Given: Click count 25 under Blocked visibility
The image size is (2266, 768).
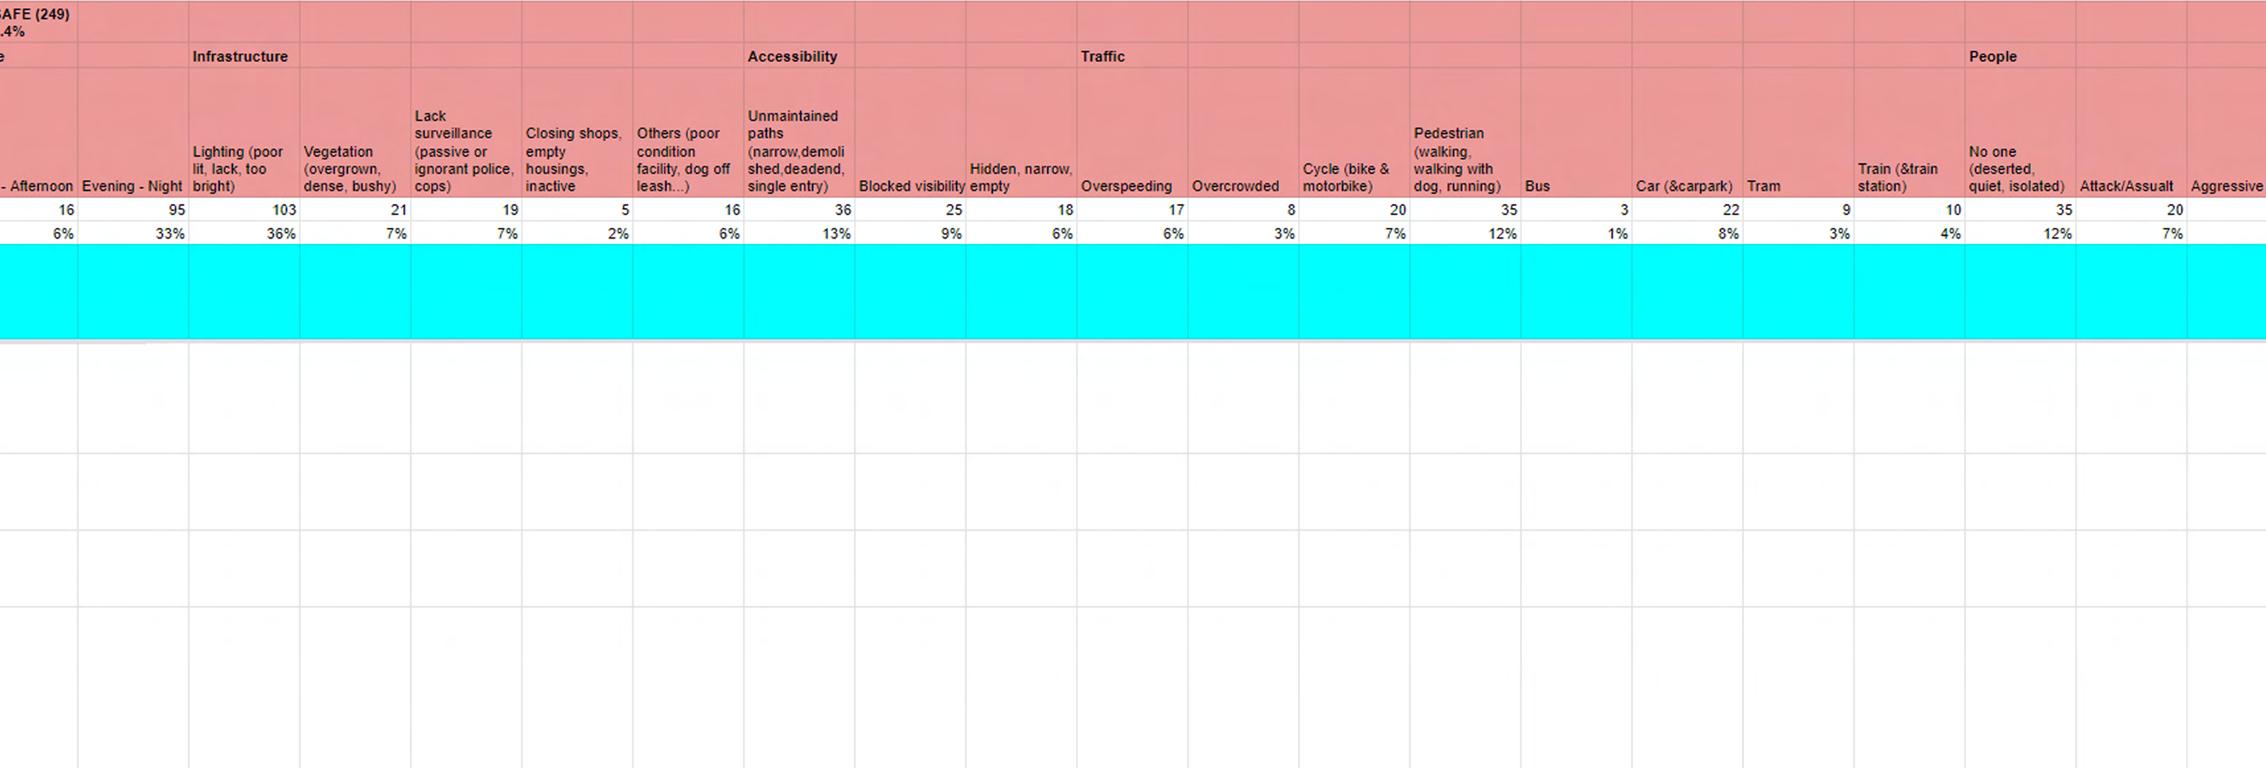Looking at the screenshot, I should [910, 209].
